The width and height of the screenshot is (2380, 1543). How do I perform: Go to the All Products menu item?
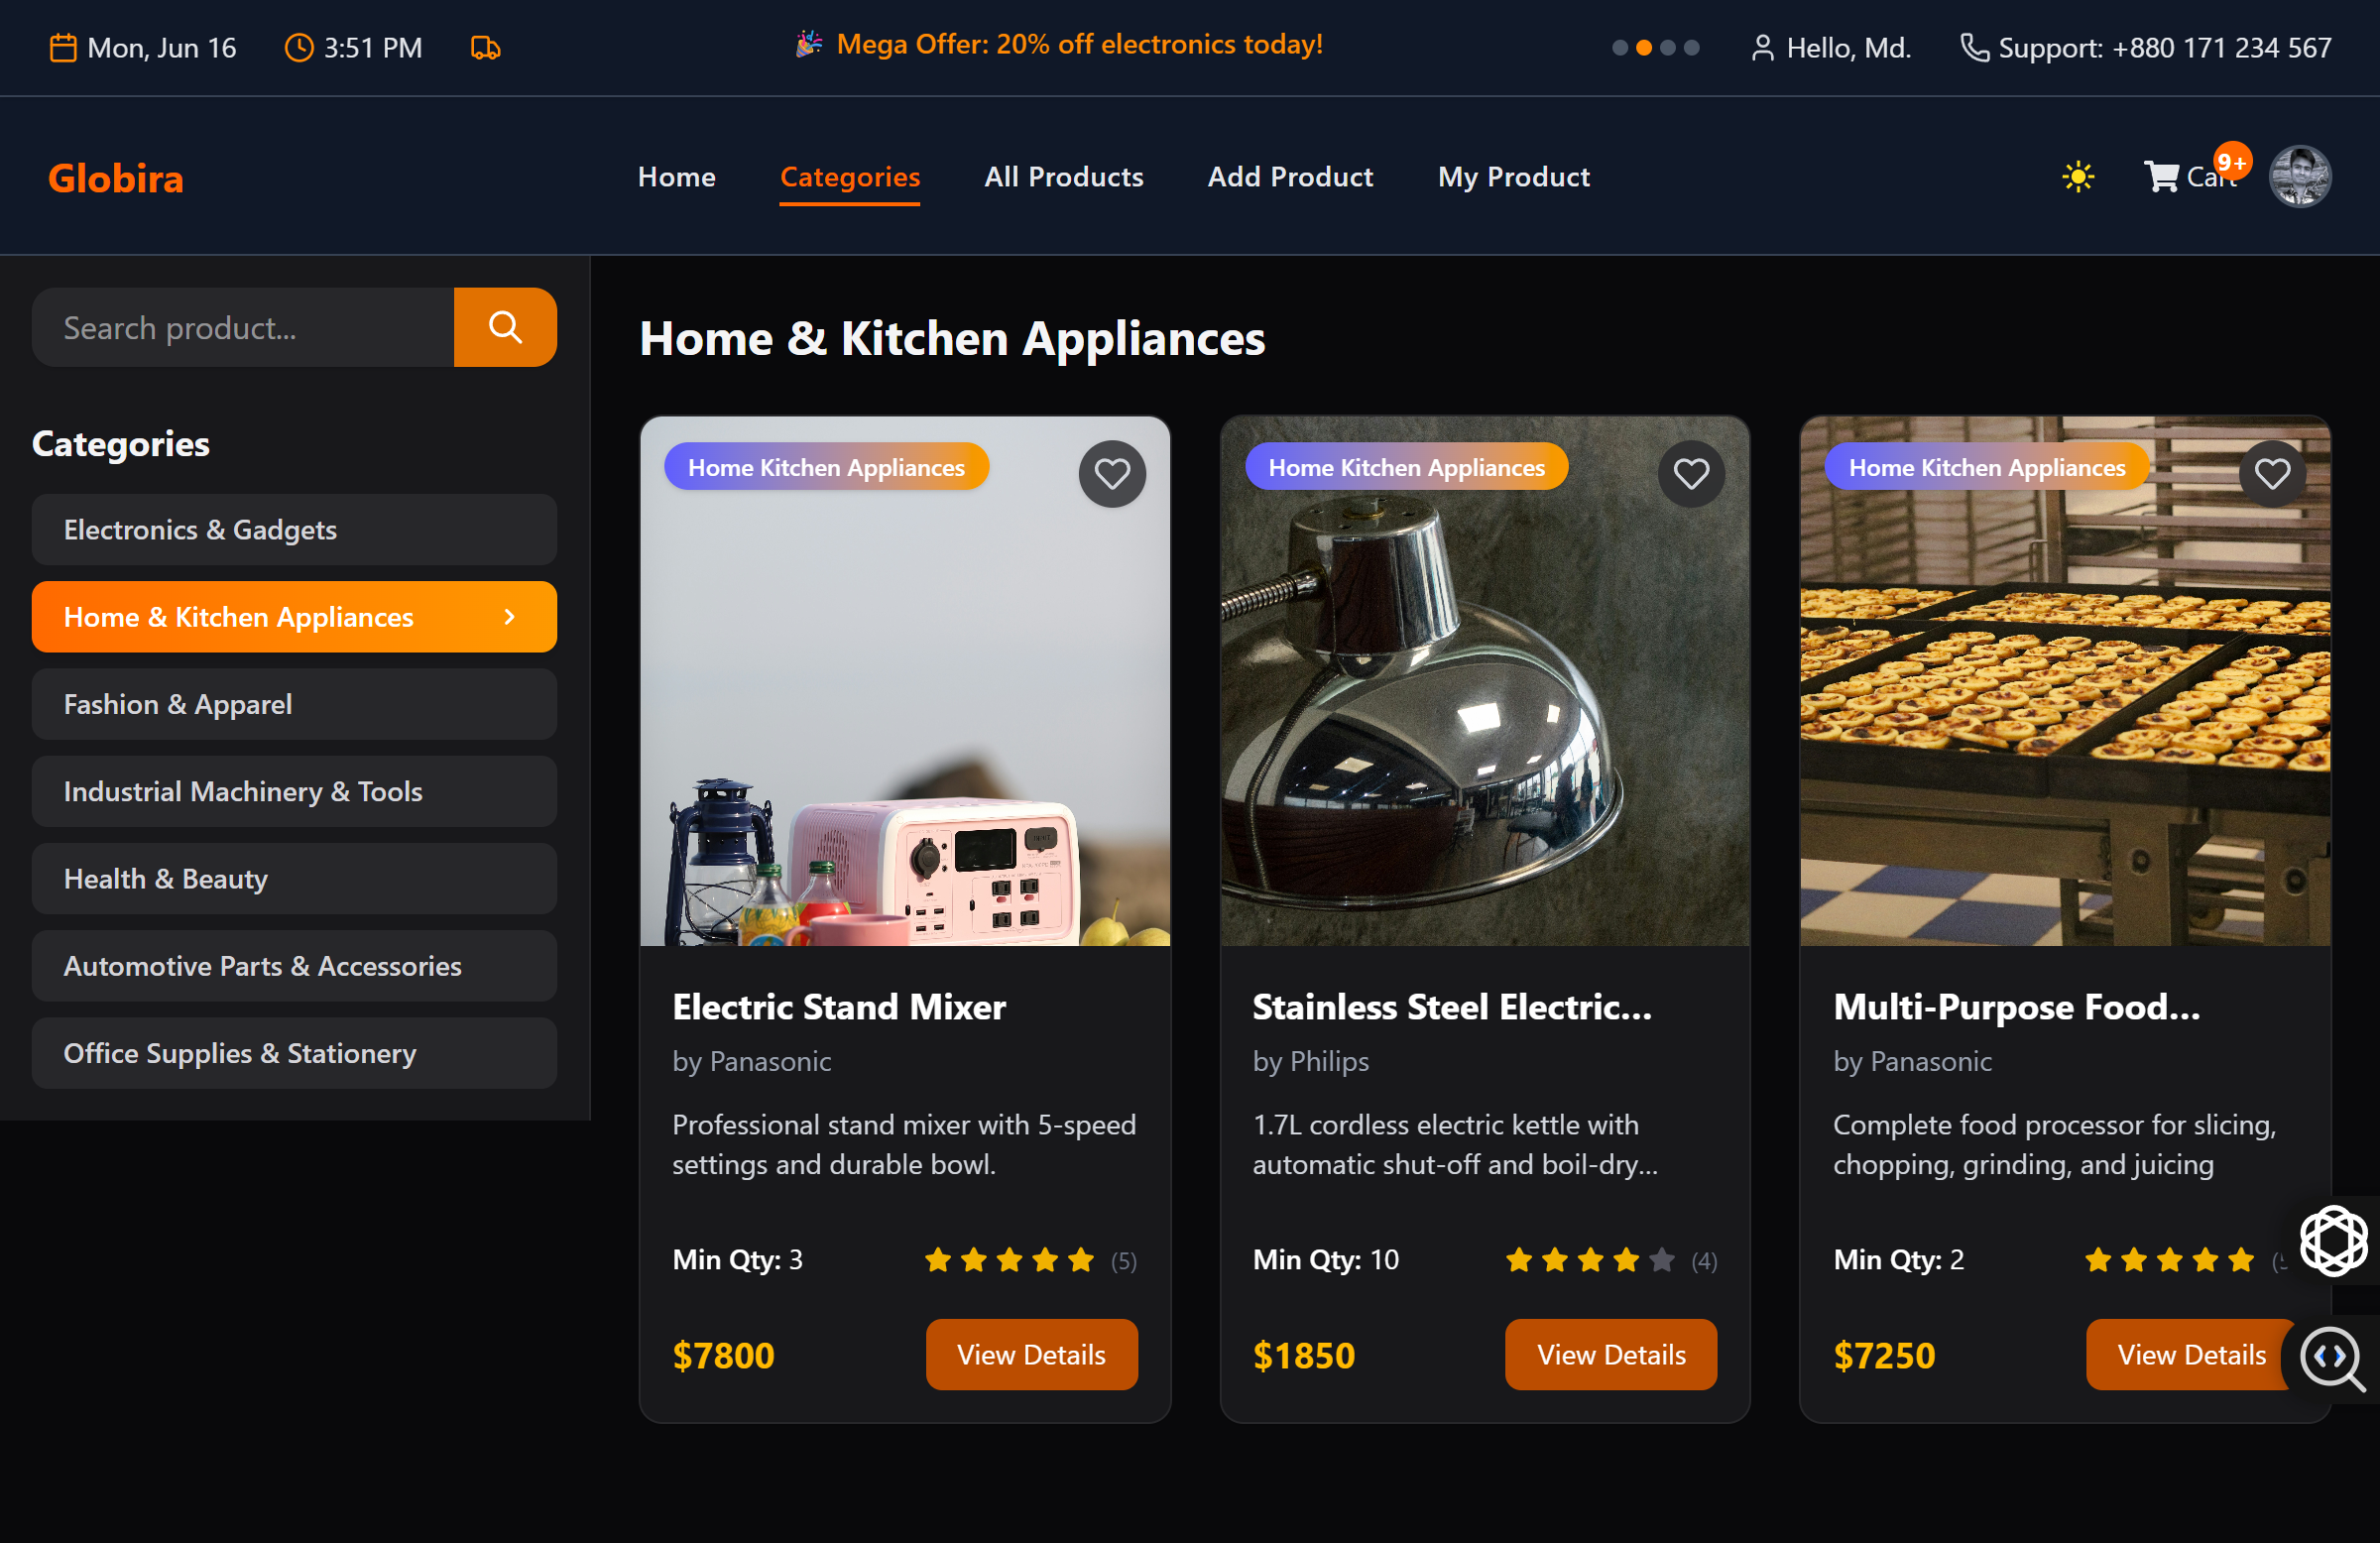point(1063,177)
